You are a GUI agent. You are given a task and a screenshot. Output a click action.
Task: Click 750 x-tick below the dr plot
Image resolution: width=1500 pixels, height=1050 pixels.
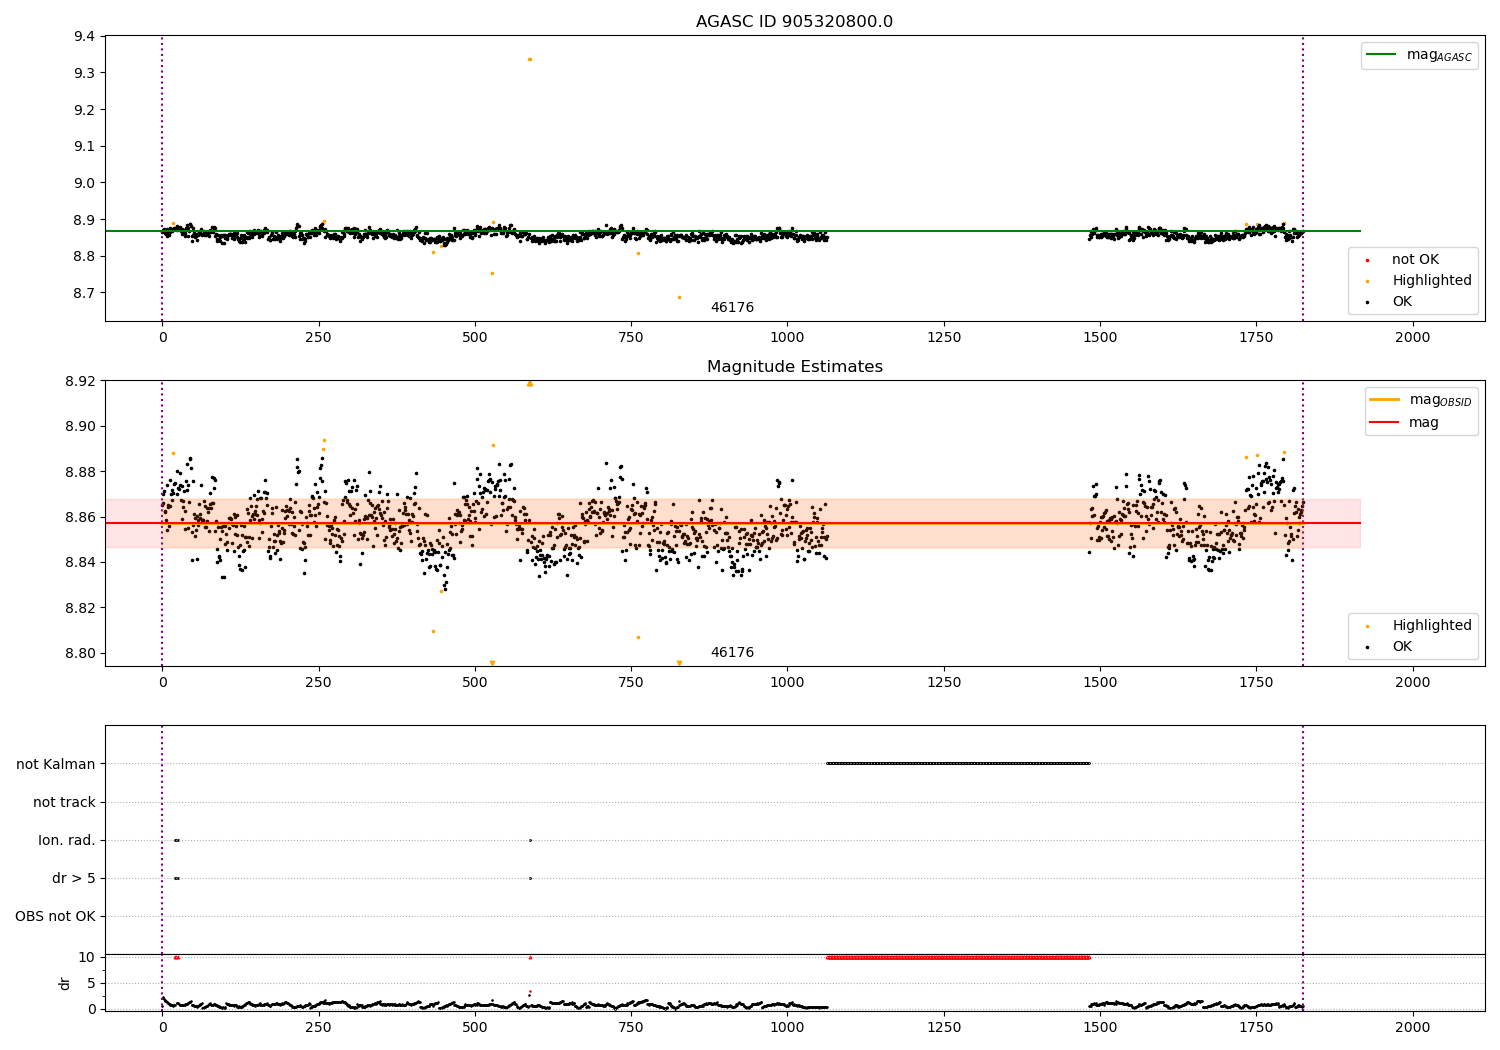tap(631, 1027)
